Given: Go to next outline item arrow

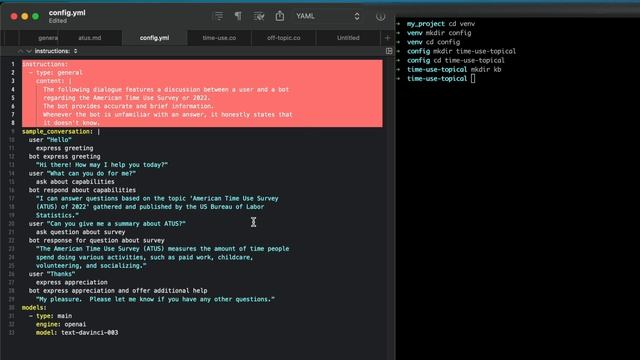Looking at the screenshot, I should point(29,51).
